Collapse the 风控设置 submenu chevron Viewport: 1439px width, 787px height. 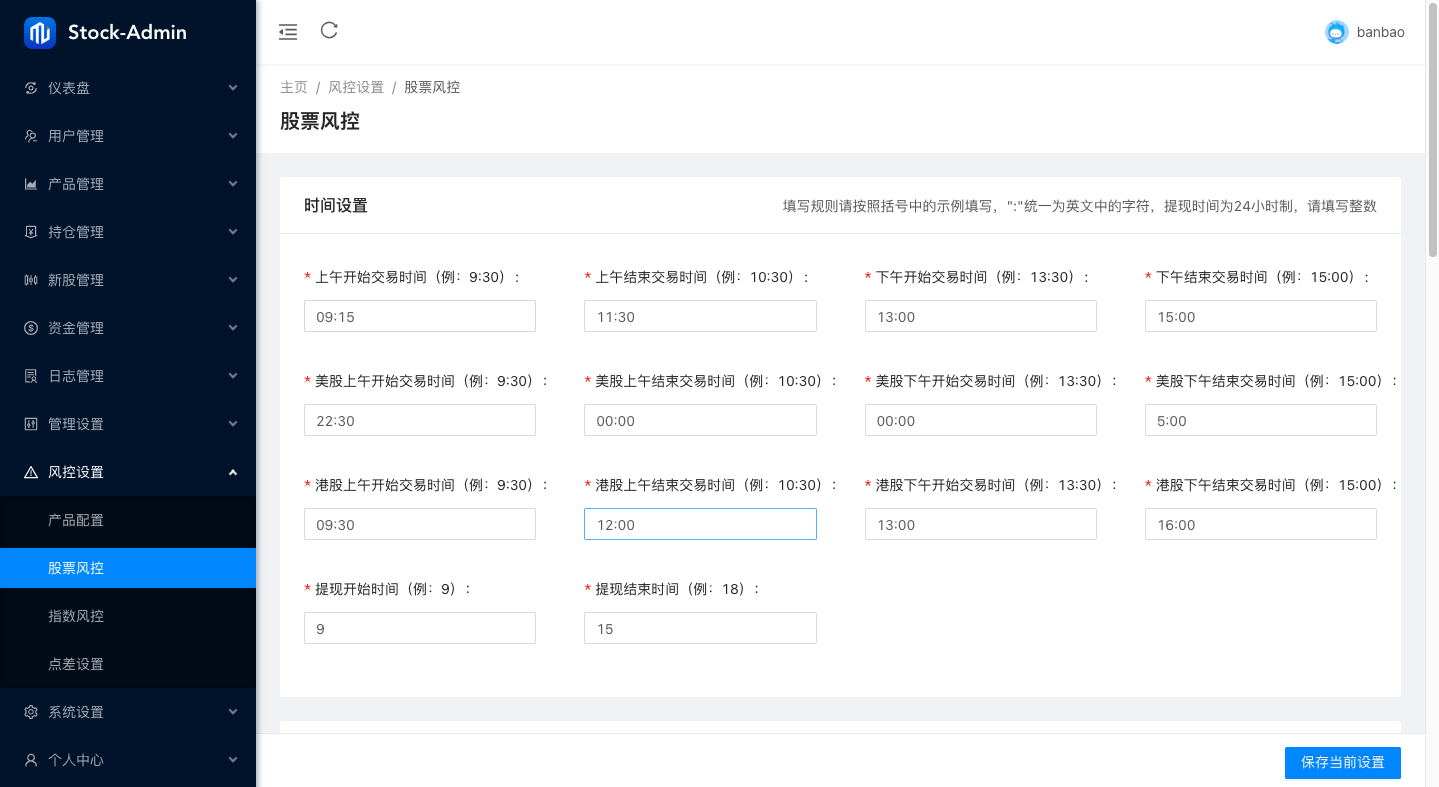click(x=232, y=471)
